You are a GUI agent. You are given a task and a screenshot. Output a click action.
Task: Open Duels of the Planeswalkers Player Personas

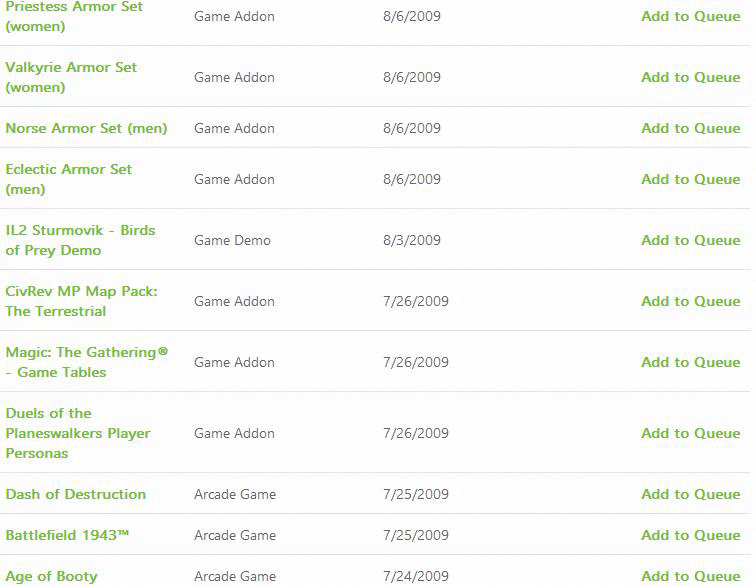(x=78, y=433)
